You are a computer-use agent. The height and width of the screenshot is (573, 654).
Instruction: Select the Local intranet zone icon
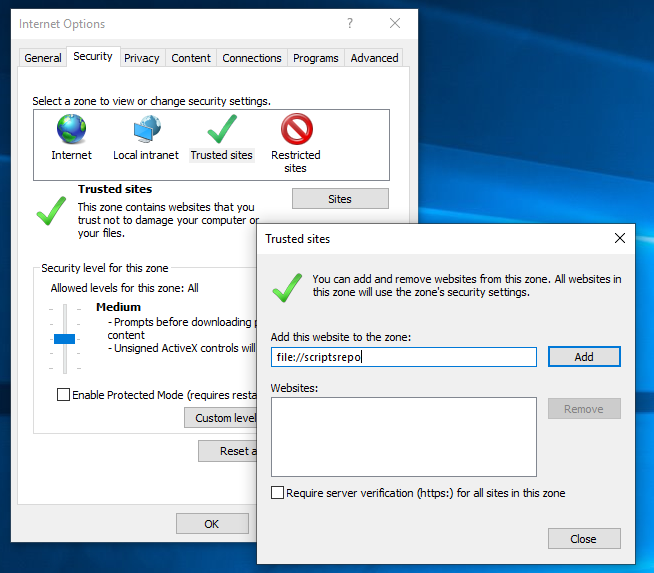click(147, 129)
